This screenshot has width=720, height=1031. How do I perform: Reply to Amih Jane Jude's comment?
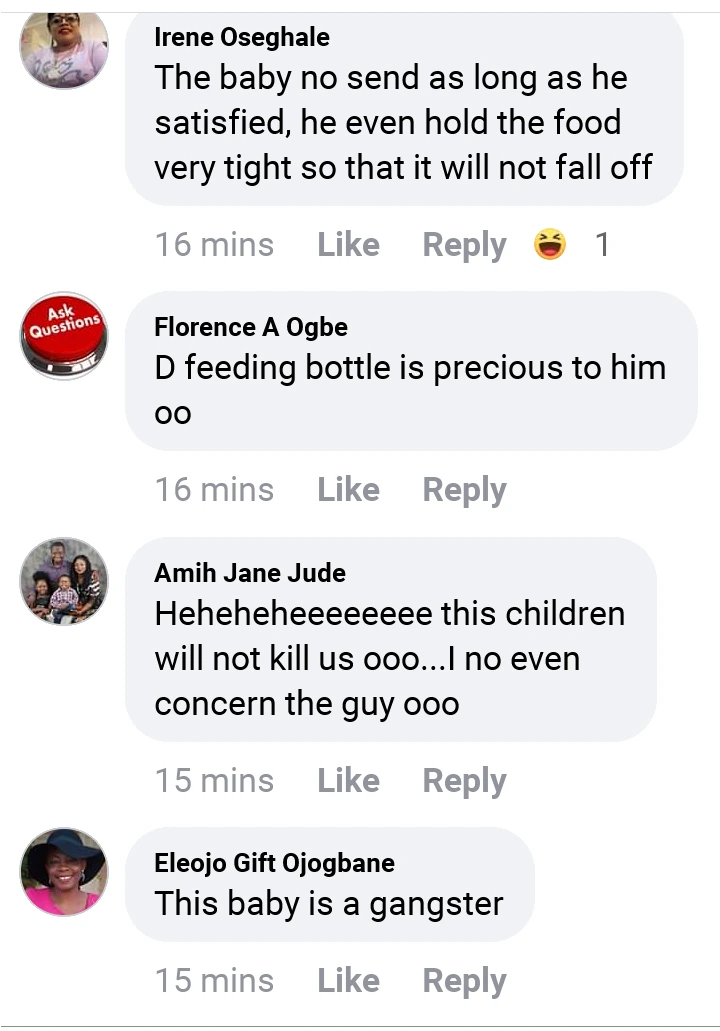pos(464,781)
